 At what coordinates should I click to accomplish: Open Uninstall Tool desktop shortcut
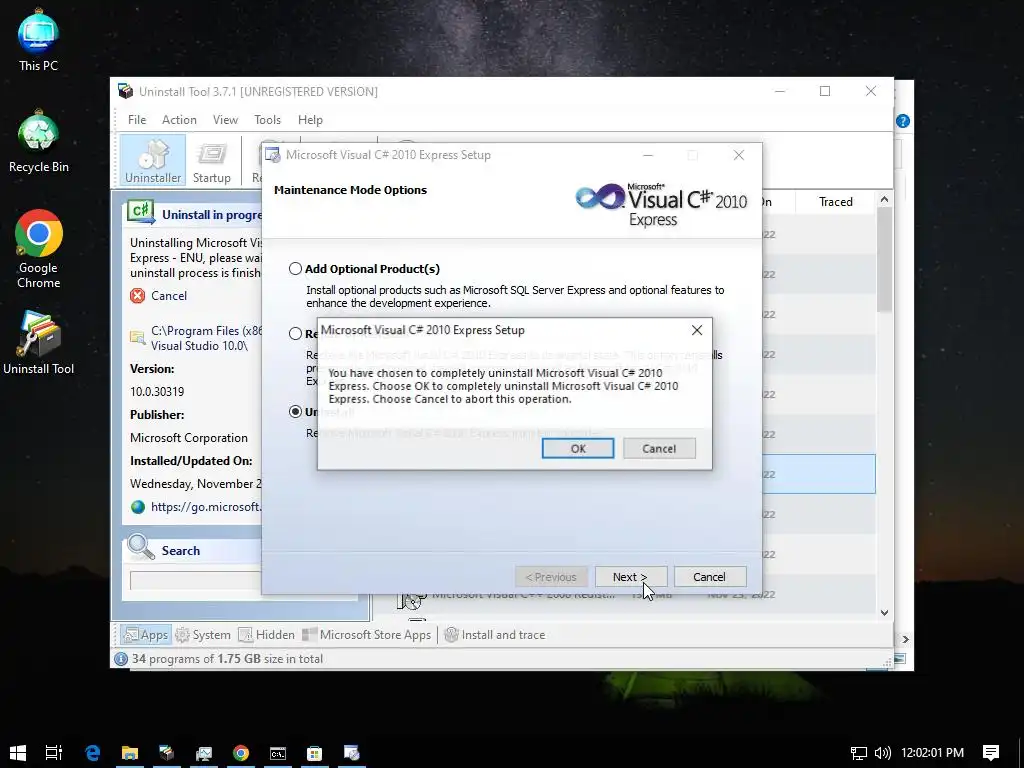click(39, 343)
